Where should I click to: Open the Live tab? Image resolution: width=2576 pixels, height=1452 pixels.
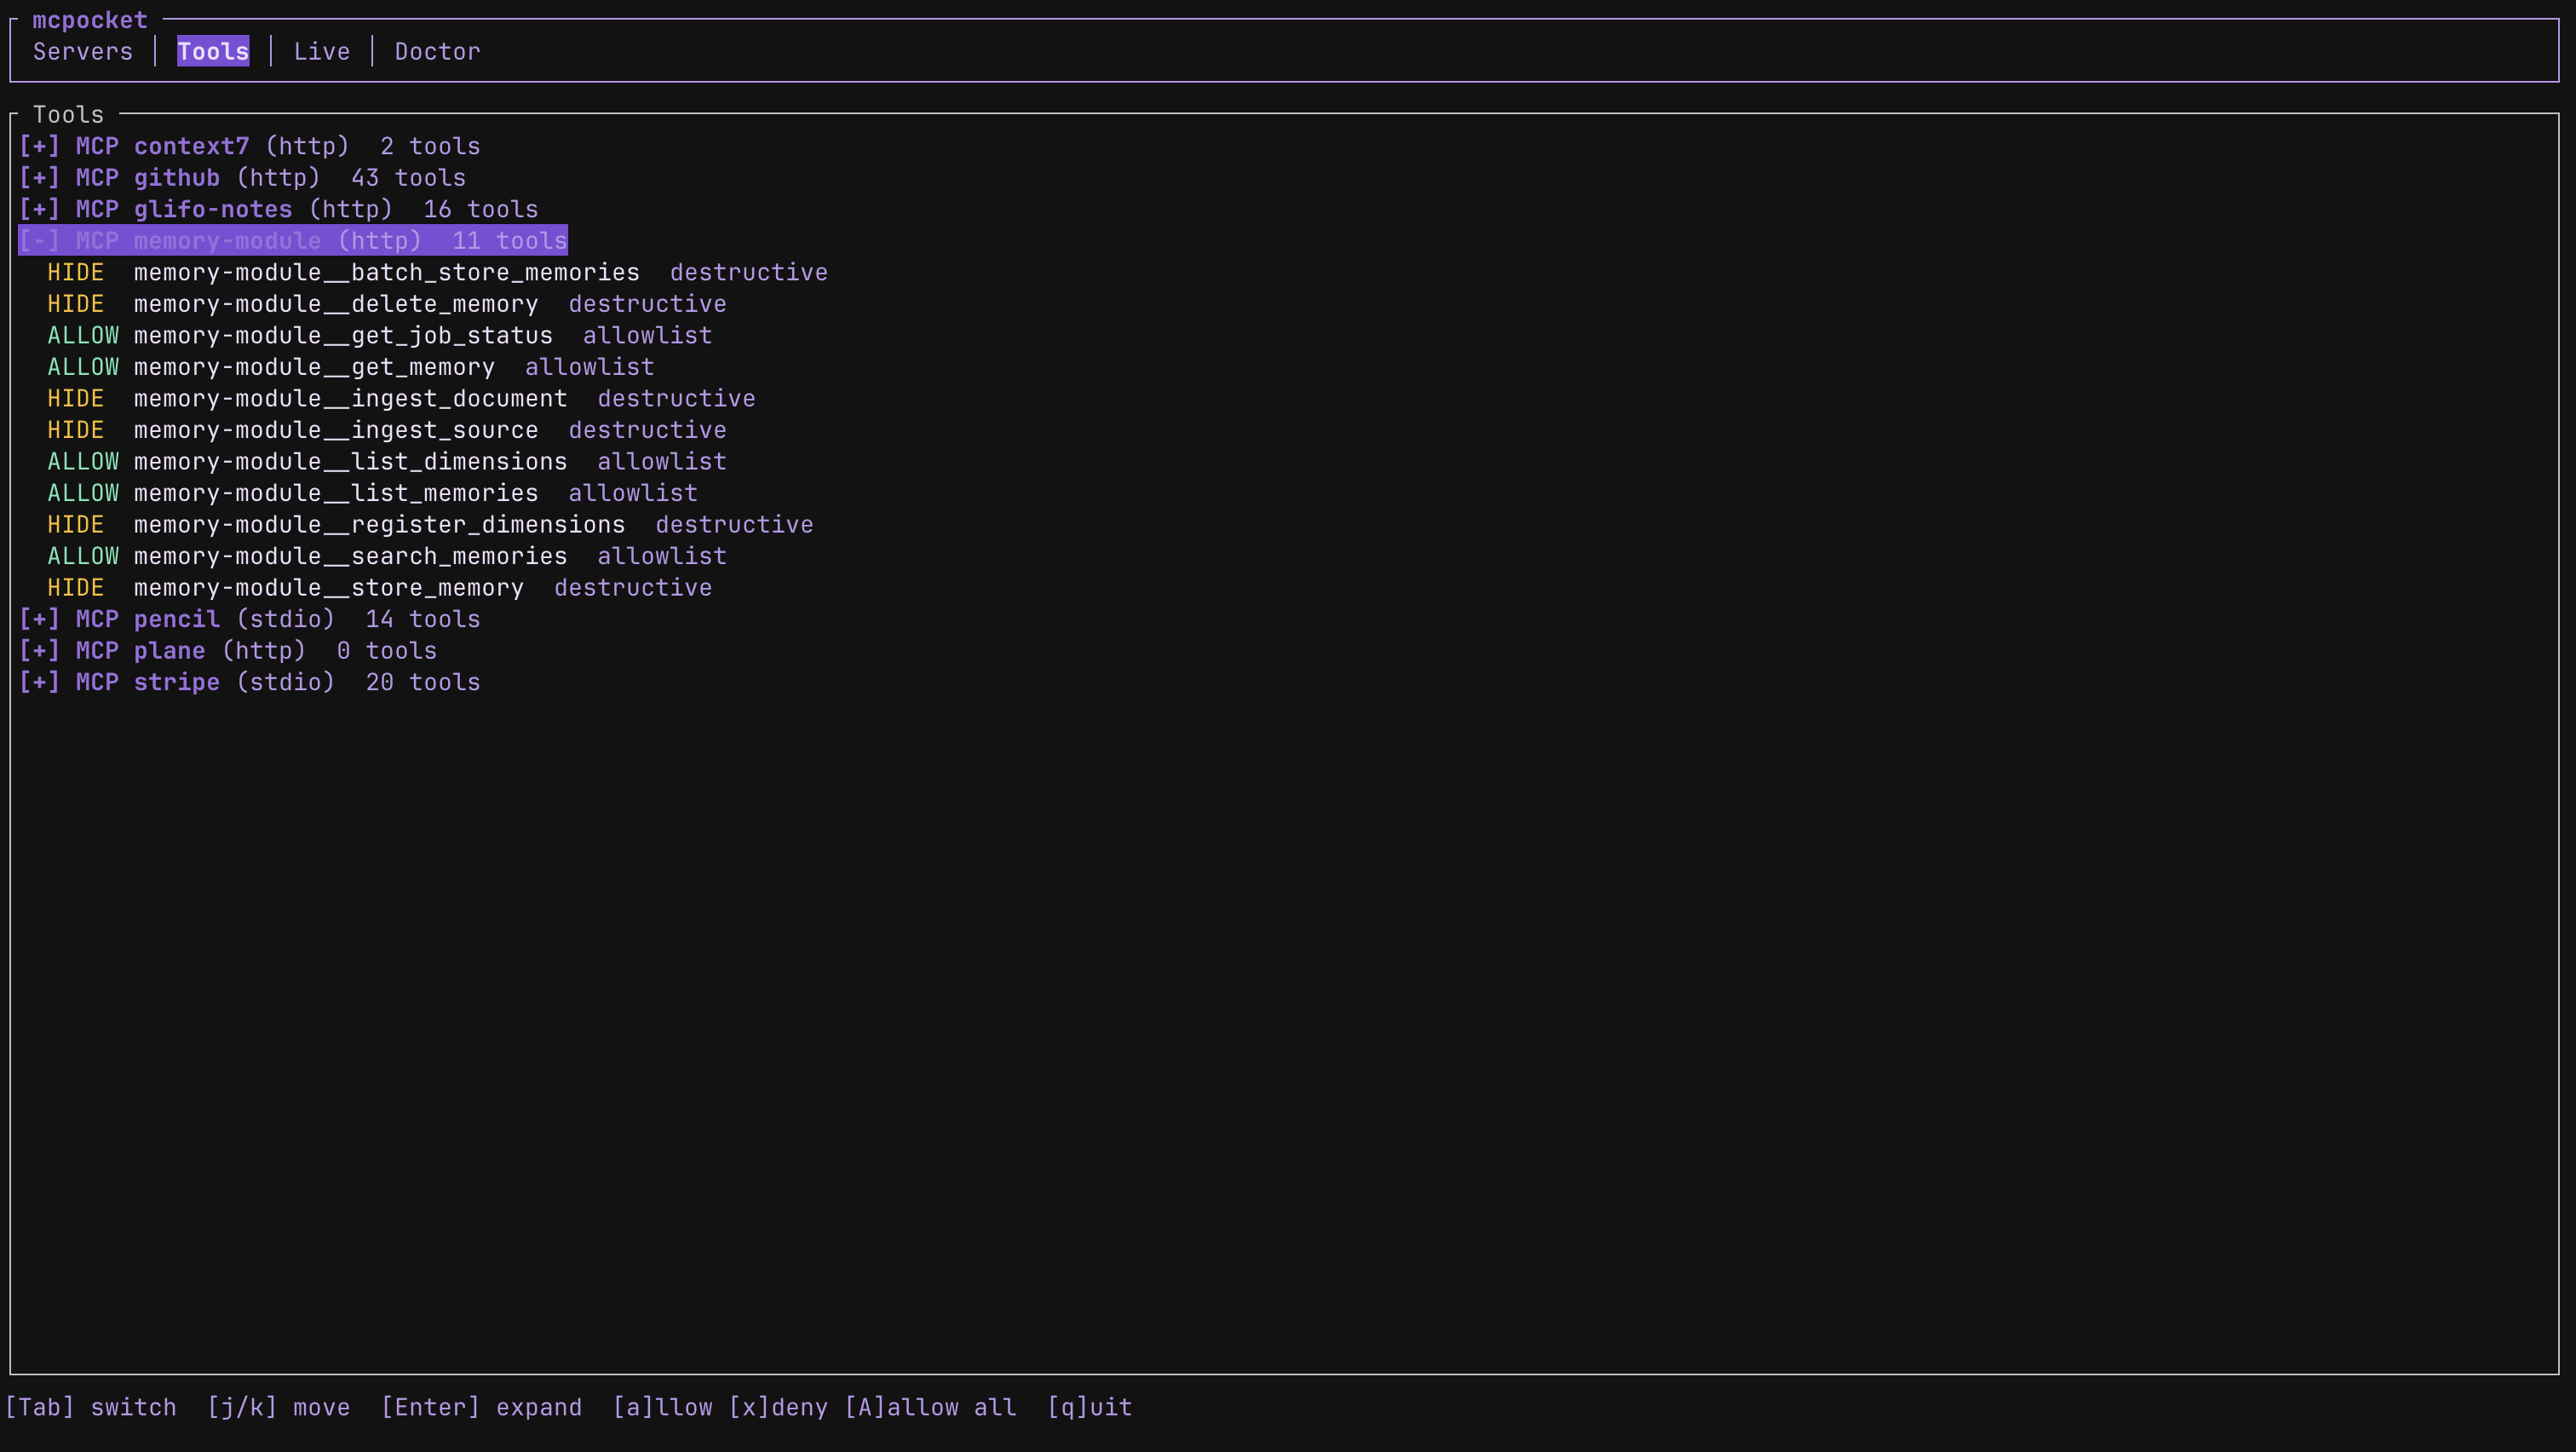(322, 51)
